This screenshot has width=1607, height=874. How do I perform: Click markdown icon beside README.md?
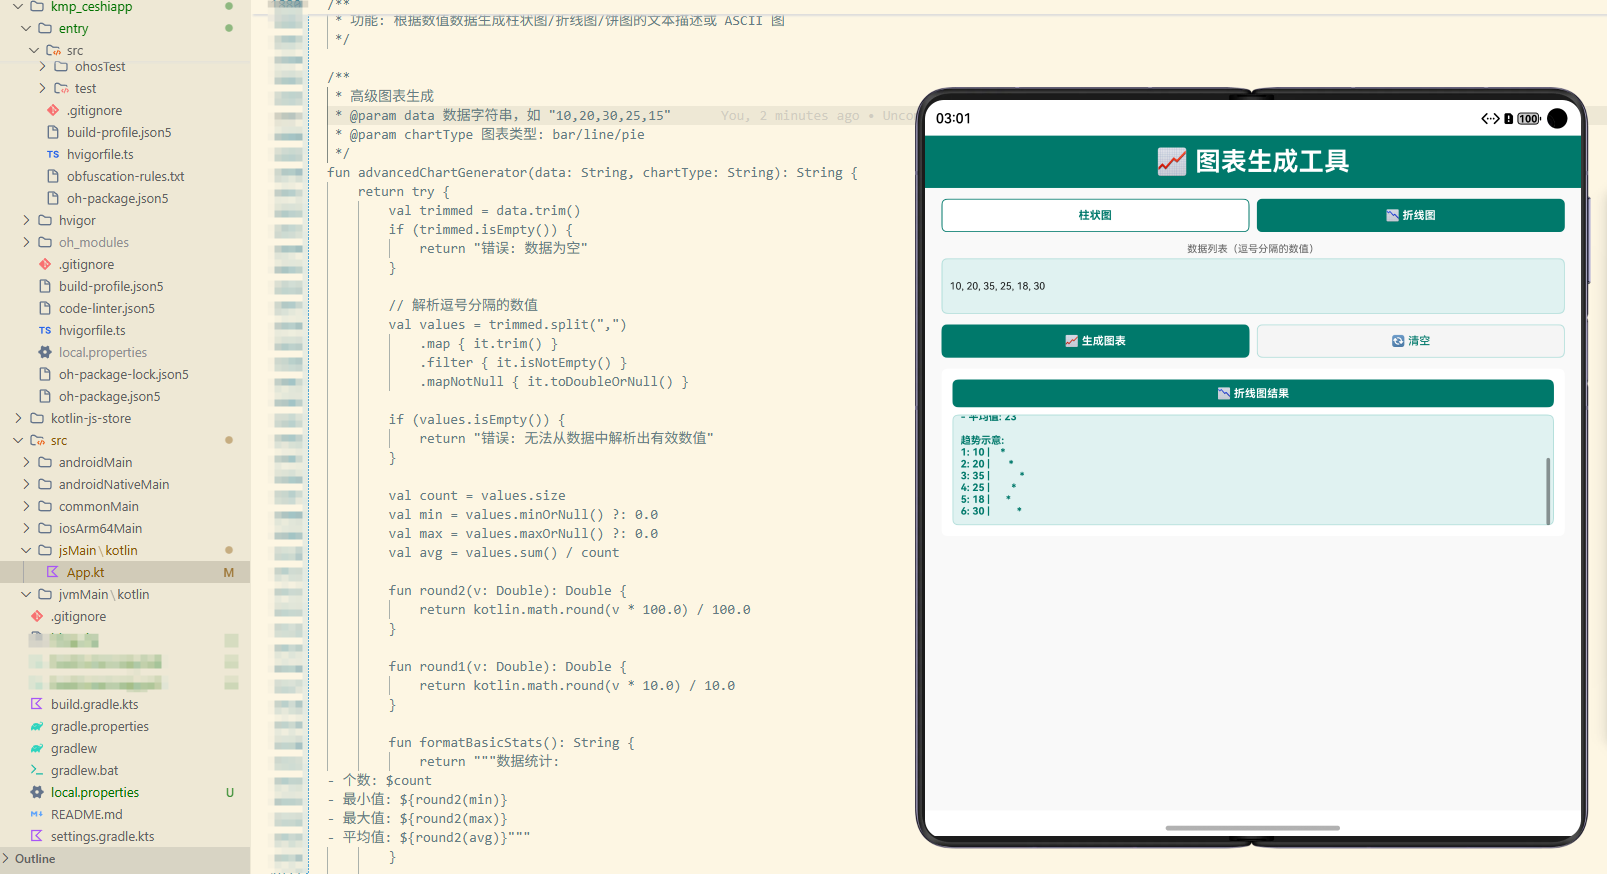pyautogui.click(x=37, y=815)
